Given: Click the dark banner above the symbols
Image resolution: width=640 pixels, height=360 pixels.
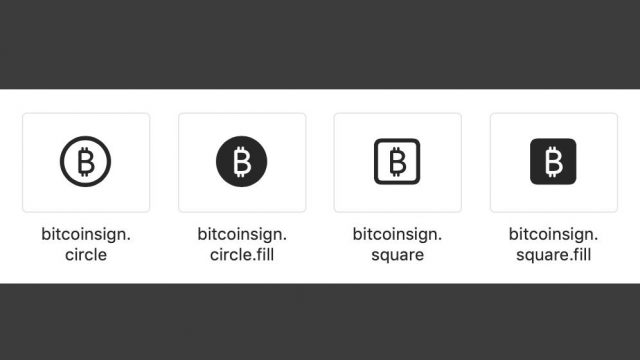Looking at the screenshot, I should (x=320, y=44).
